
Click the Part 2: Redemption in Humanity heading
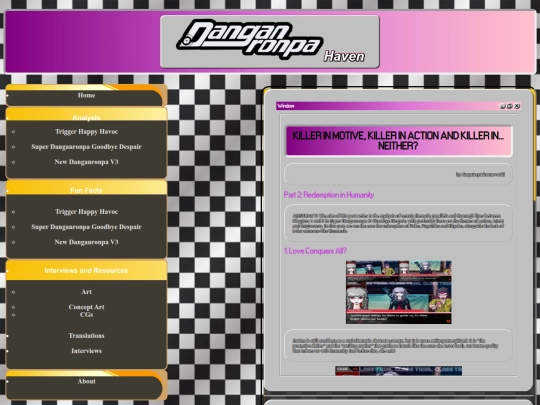tap(329, 195)
